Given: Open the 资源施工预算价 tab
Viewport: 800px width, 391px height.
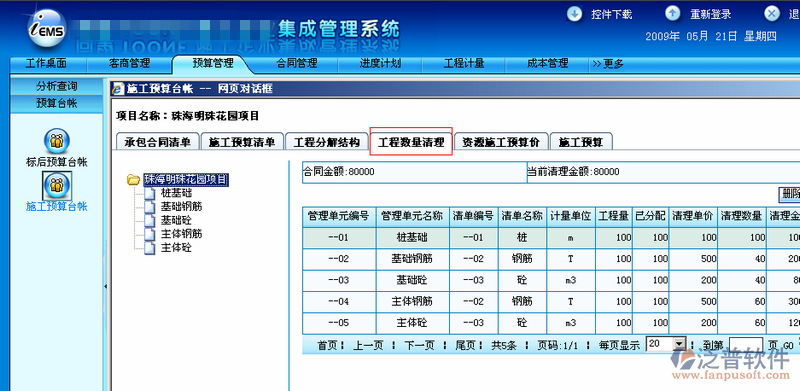Looking at the screenshot, I should [x=501, y=142].
